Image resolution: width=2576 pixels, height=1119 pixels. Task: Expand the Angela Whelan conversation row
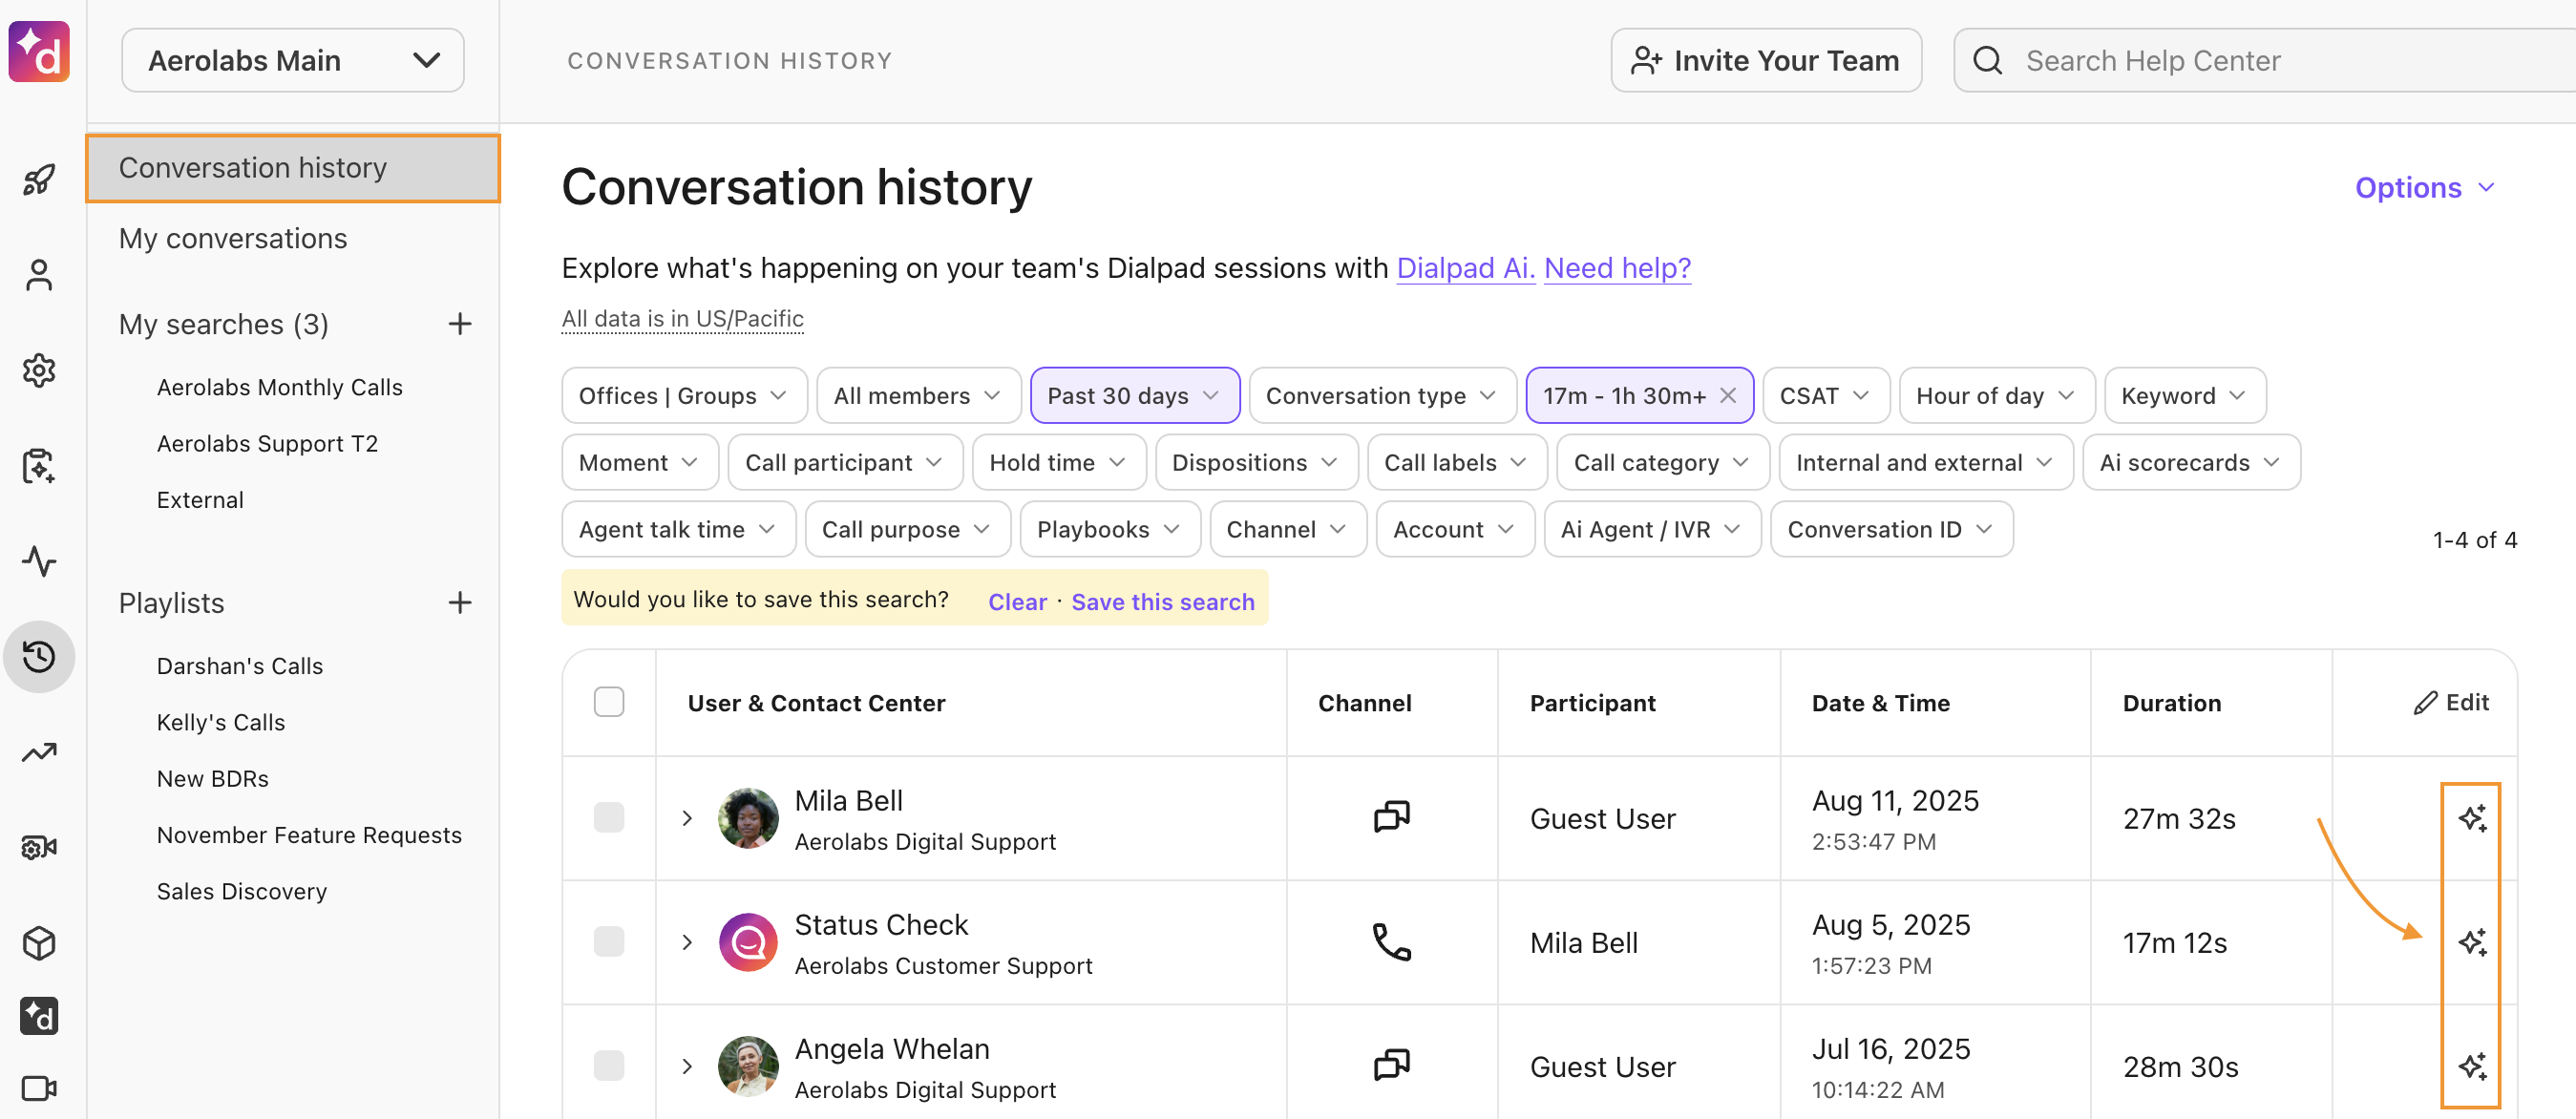[687, 1067]
